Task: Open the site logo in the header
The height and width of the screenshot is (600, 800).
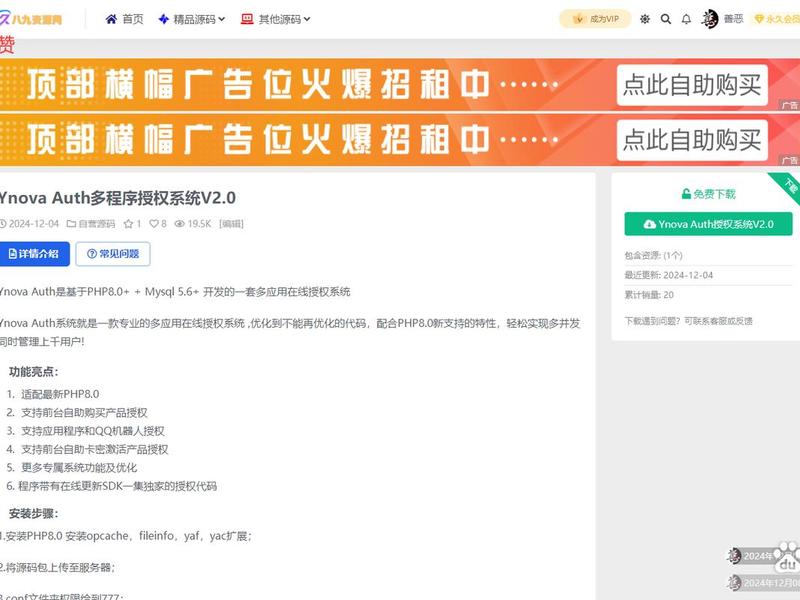Action: pos(31,19)
